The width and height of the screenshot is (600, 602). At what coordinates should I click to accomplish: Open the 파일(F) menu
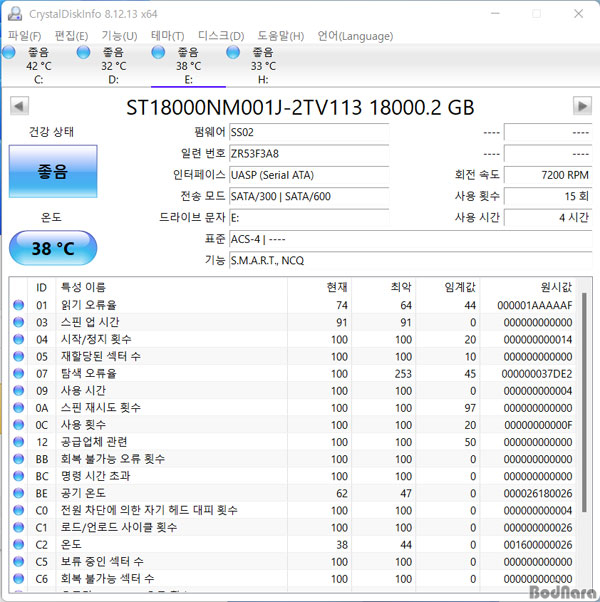[x=25, y=36]
